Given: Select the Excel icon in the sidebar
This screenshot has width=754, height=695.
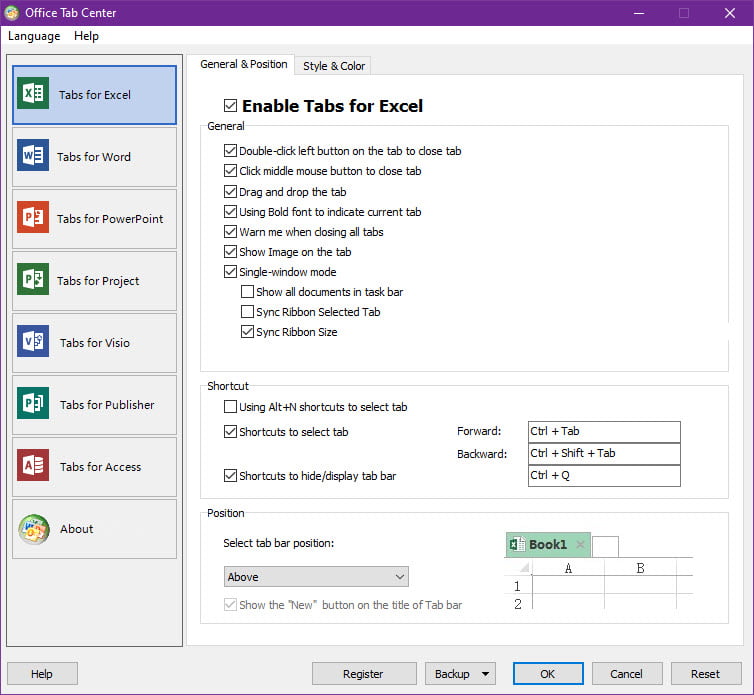Looking at the screenshot, I should point(33,95).
